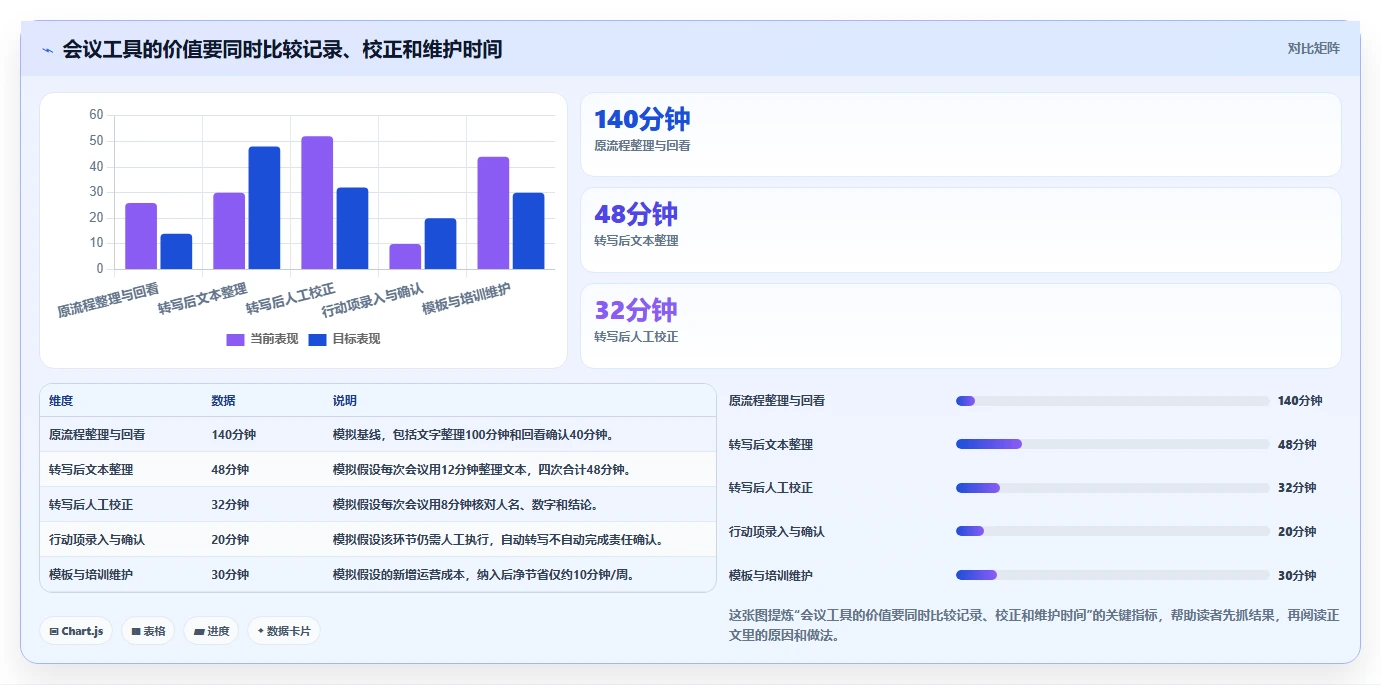
Task: Click the lightning icon beside the header title
Action: point(47,49)
